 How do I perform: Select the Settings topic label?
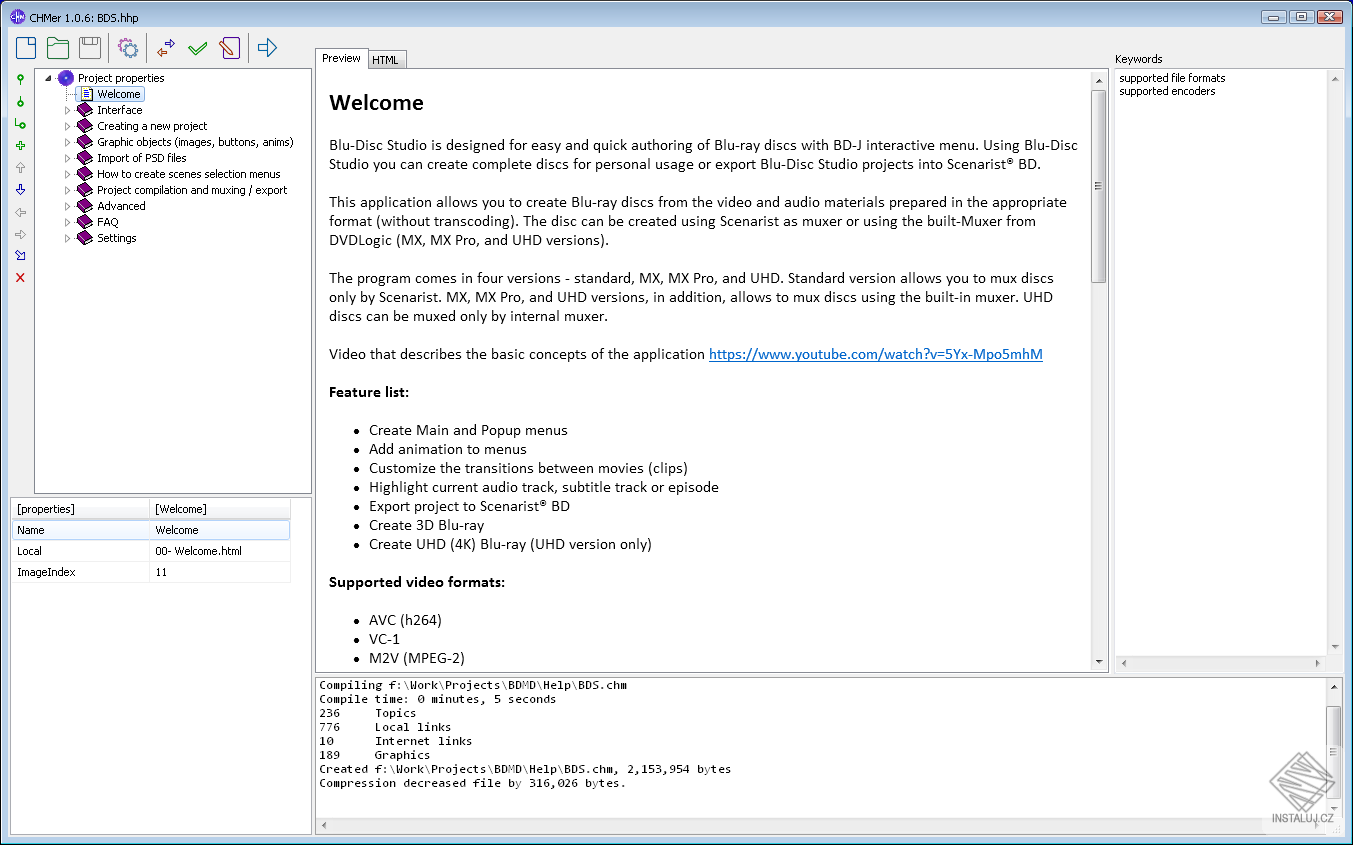click(117, 238)
